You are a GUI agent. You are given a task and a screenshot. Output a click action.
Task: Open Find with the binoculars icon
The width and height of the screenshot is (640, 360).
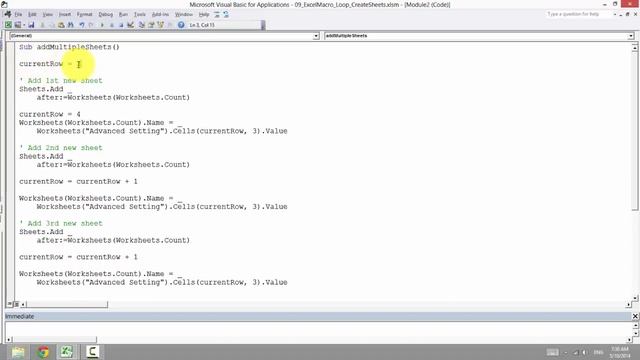click(x=71, y=25)
